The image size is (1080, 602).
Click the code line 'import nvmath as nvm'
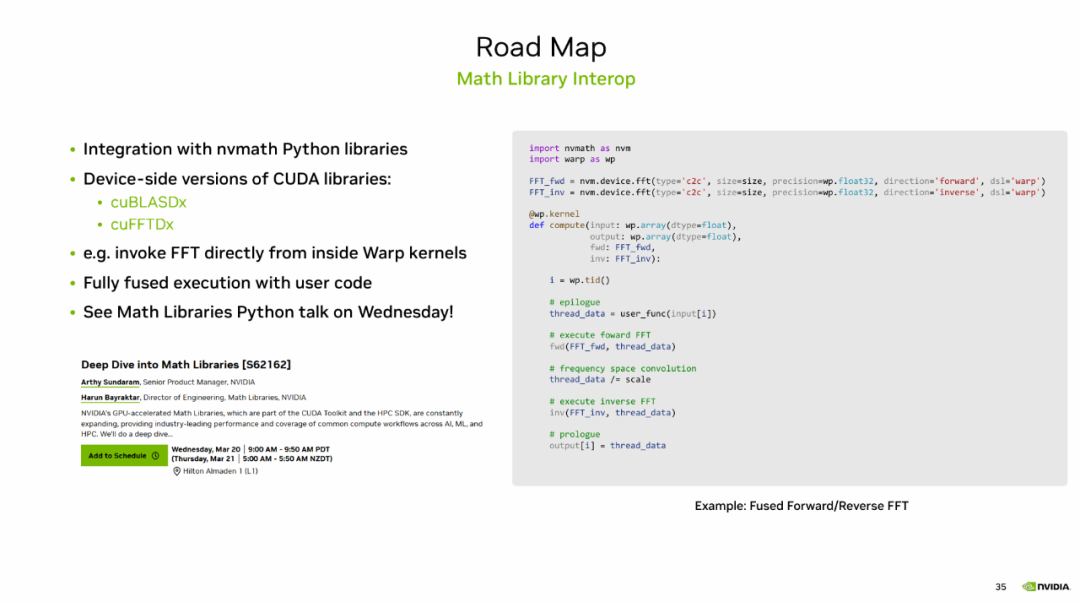tap(580, 148)
